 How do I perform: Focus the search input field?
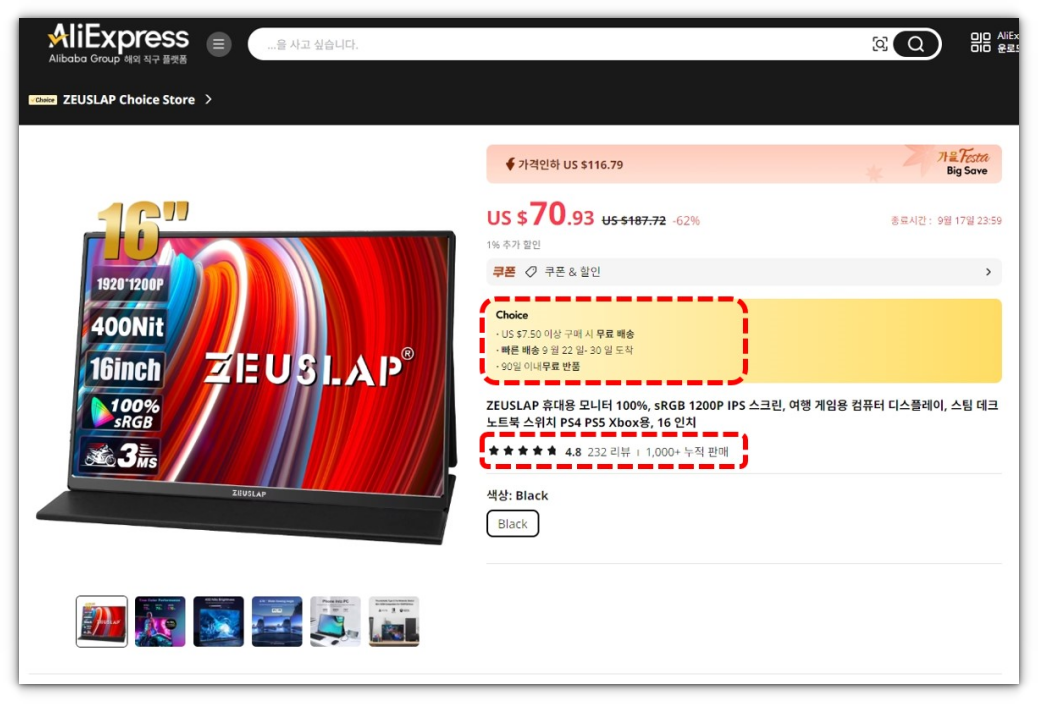563,44
